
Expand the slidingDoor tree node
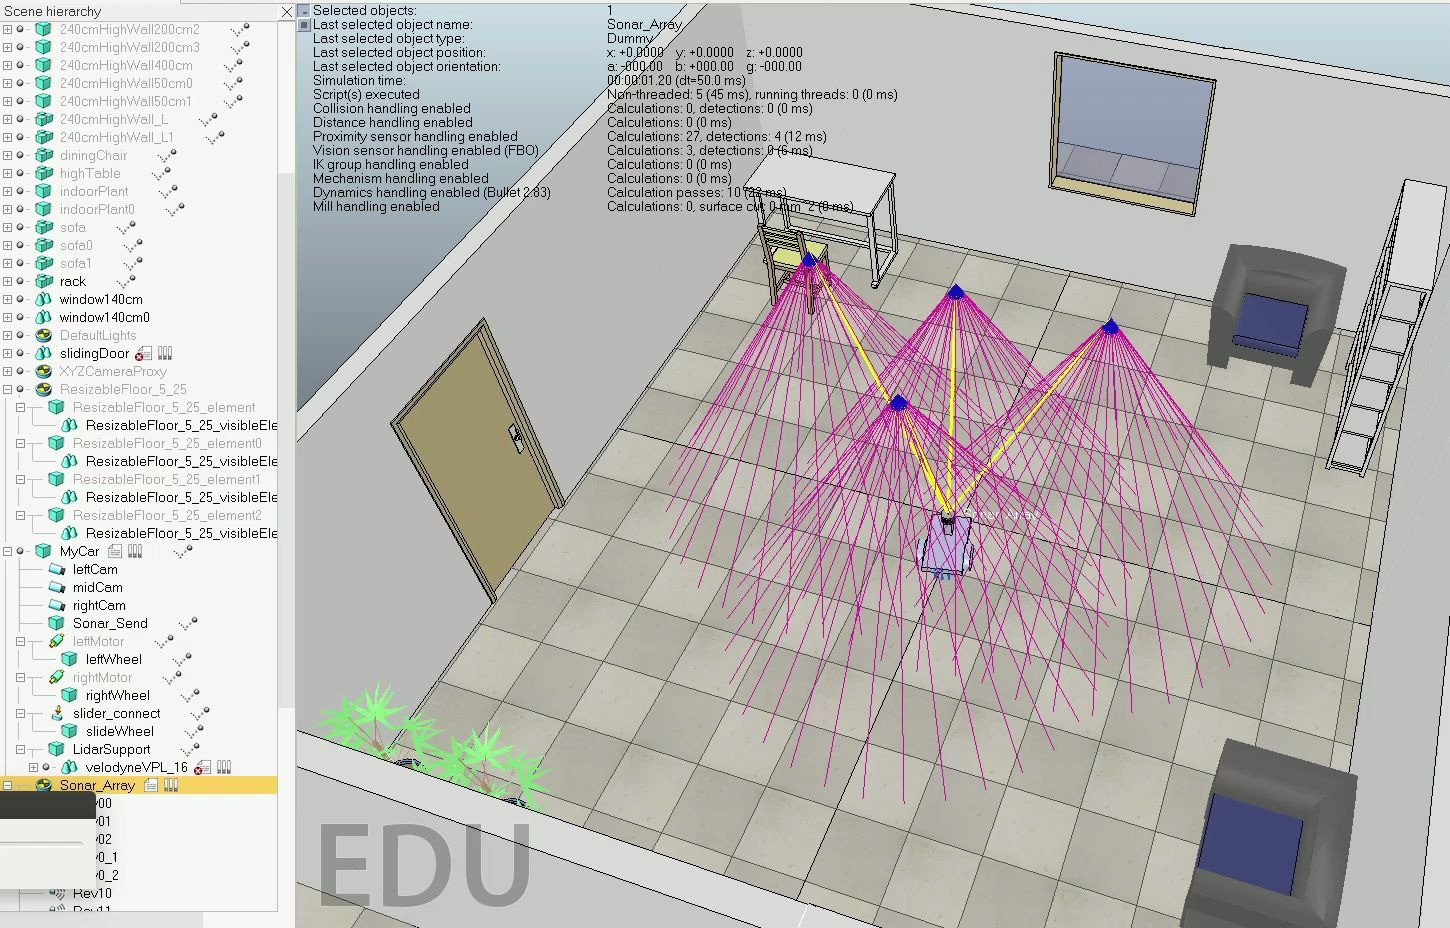[8, 354]
